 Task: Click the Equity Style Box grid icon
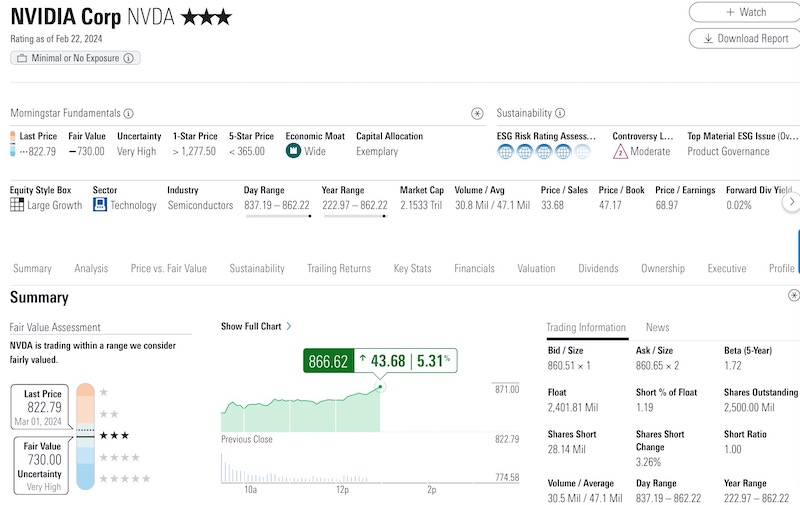click(x=17, y=205)
